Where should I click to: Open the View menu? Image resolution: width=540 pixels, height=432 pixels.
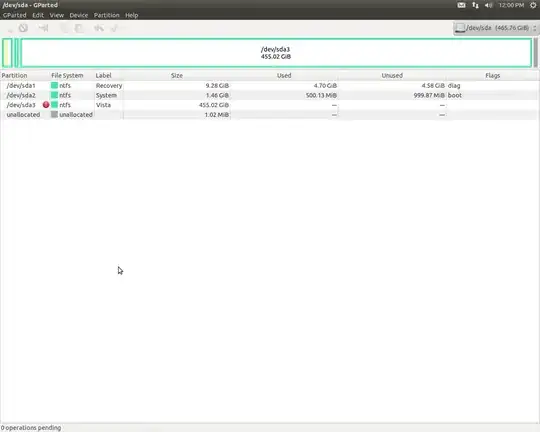56,15
